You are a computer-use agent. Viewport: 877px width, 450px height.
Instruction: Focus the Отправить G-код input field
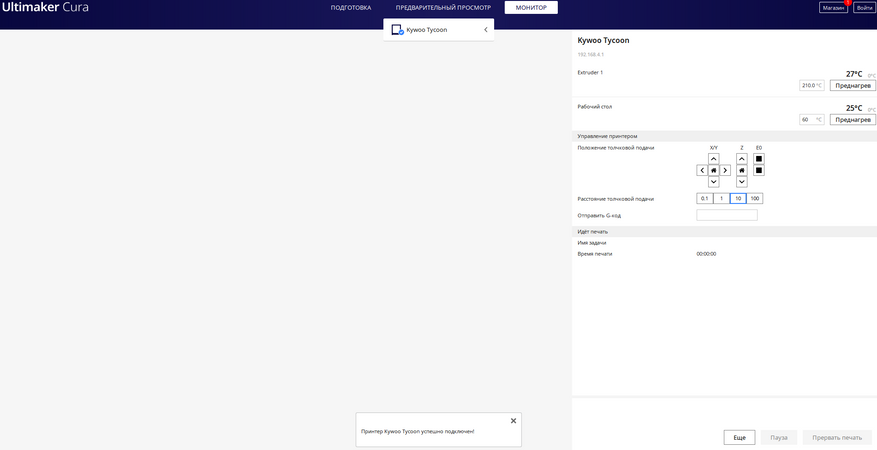click(x=727, y=215)
